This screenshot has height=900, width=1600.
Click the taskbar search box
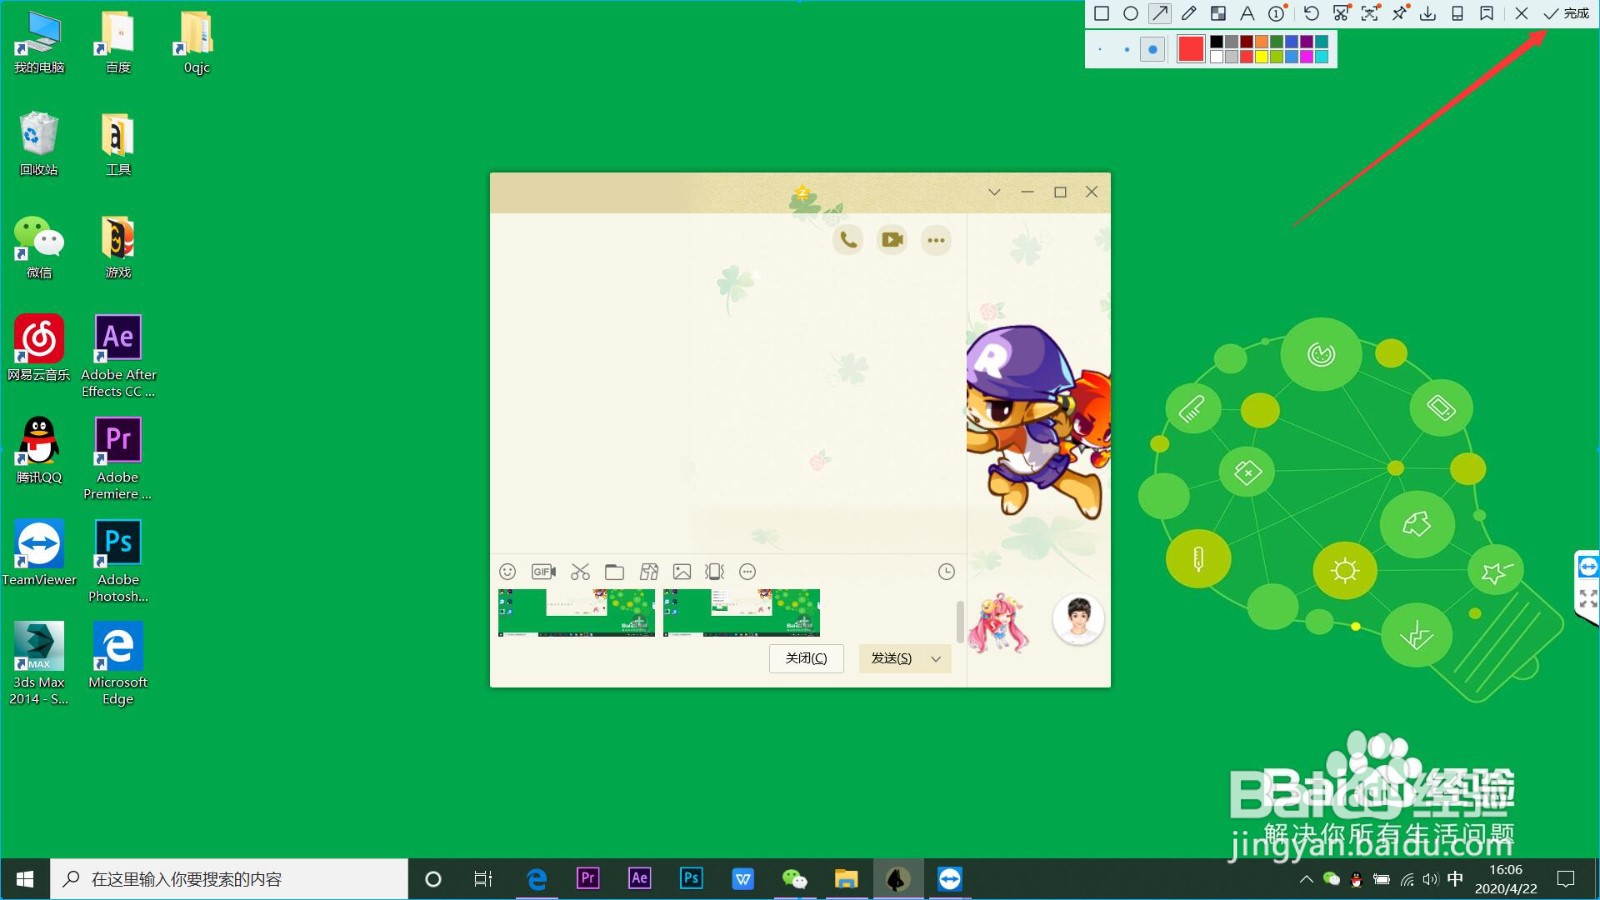[229, 879]
